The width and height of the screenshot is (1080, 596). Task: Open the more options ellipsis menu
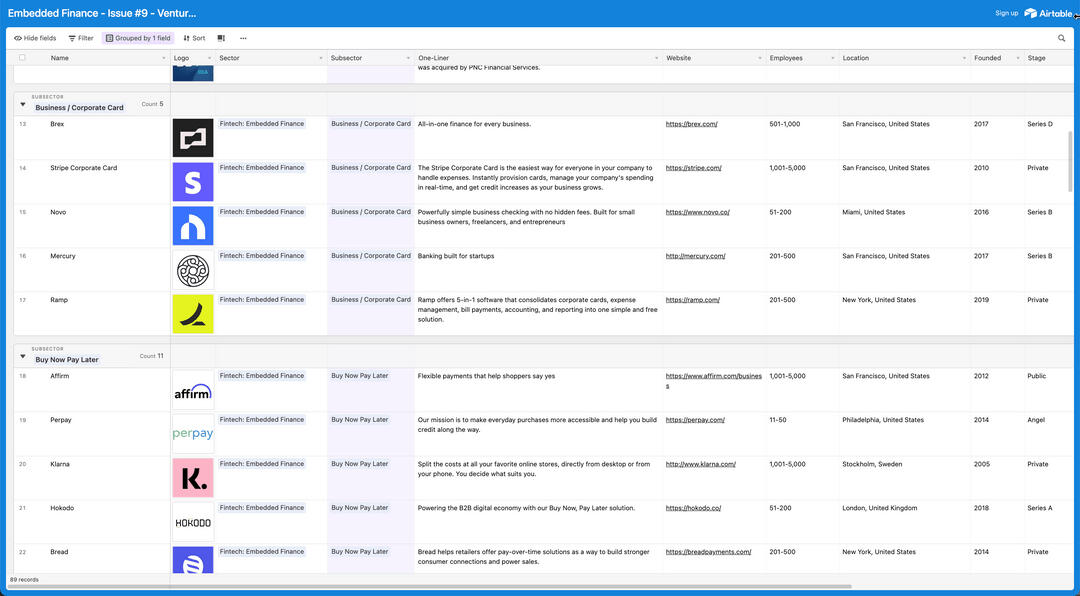coord(243,38)
